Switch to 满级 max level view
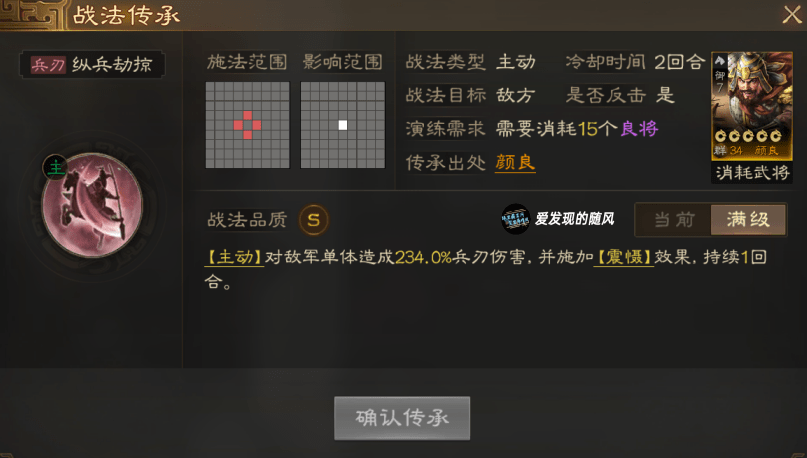807x458 pixels. (x=748, y=220)
